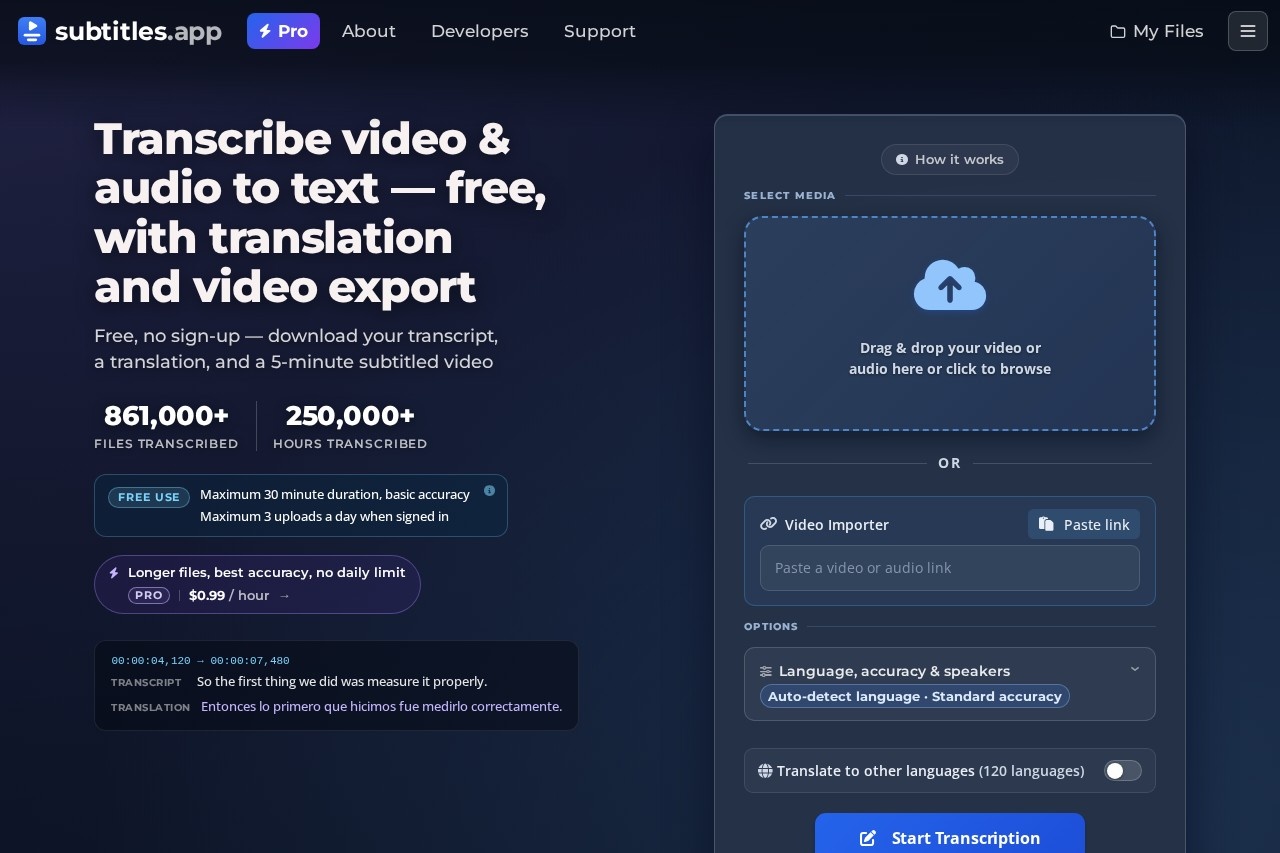Click the transcript sample sentence

tap(342, 681)
